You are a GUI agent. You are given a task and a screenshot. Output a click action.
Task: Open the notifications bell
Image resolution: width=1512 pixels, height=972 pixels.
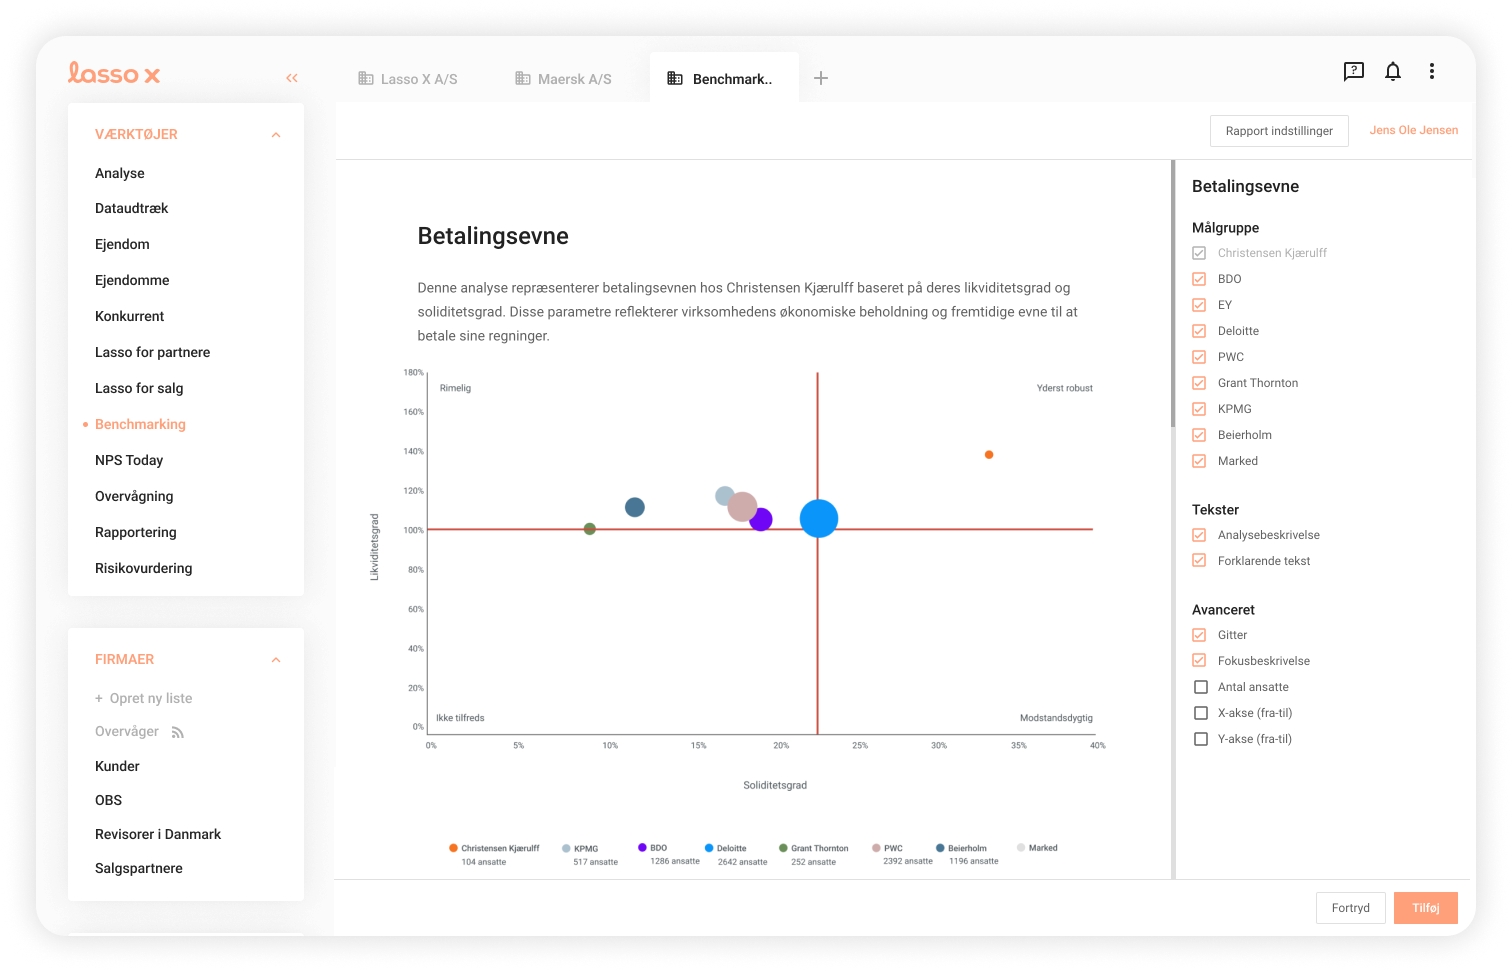click(x=1393, y=71)
